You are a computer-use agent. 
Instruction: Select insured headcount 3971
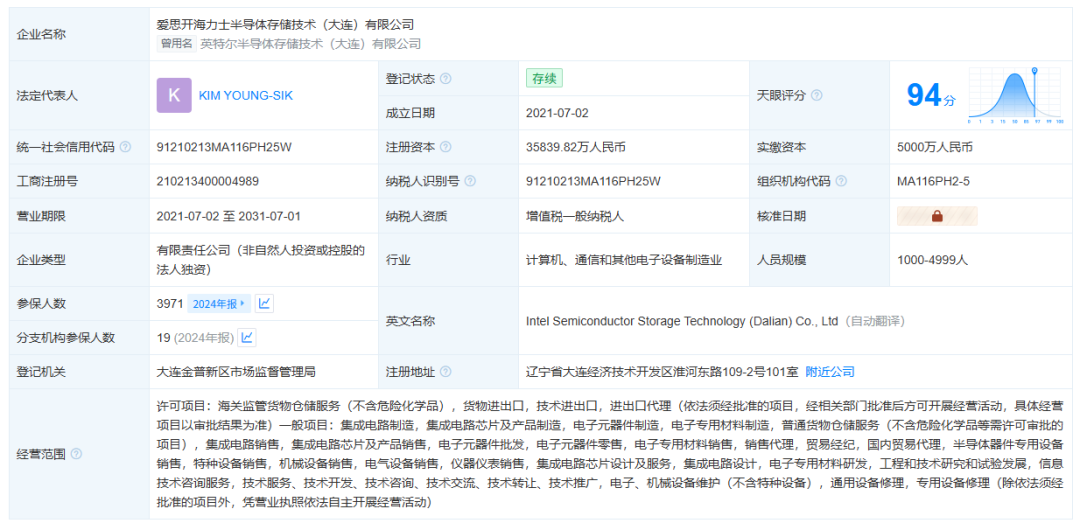169,303
